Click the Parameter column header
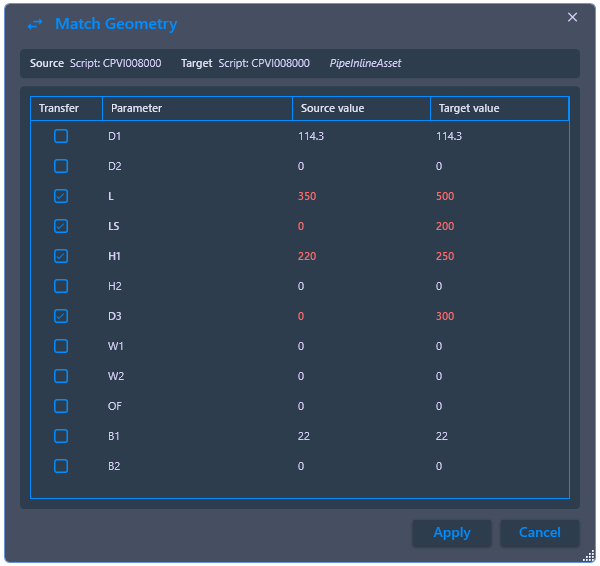This screenshot has height=566, width=600. click(x=197, y=108)
